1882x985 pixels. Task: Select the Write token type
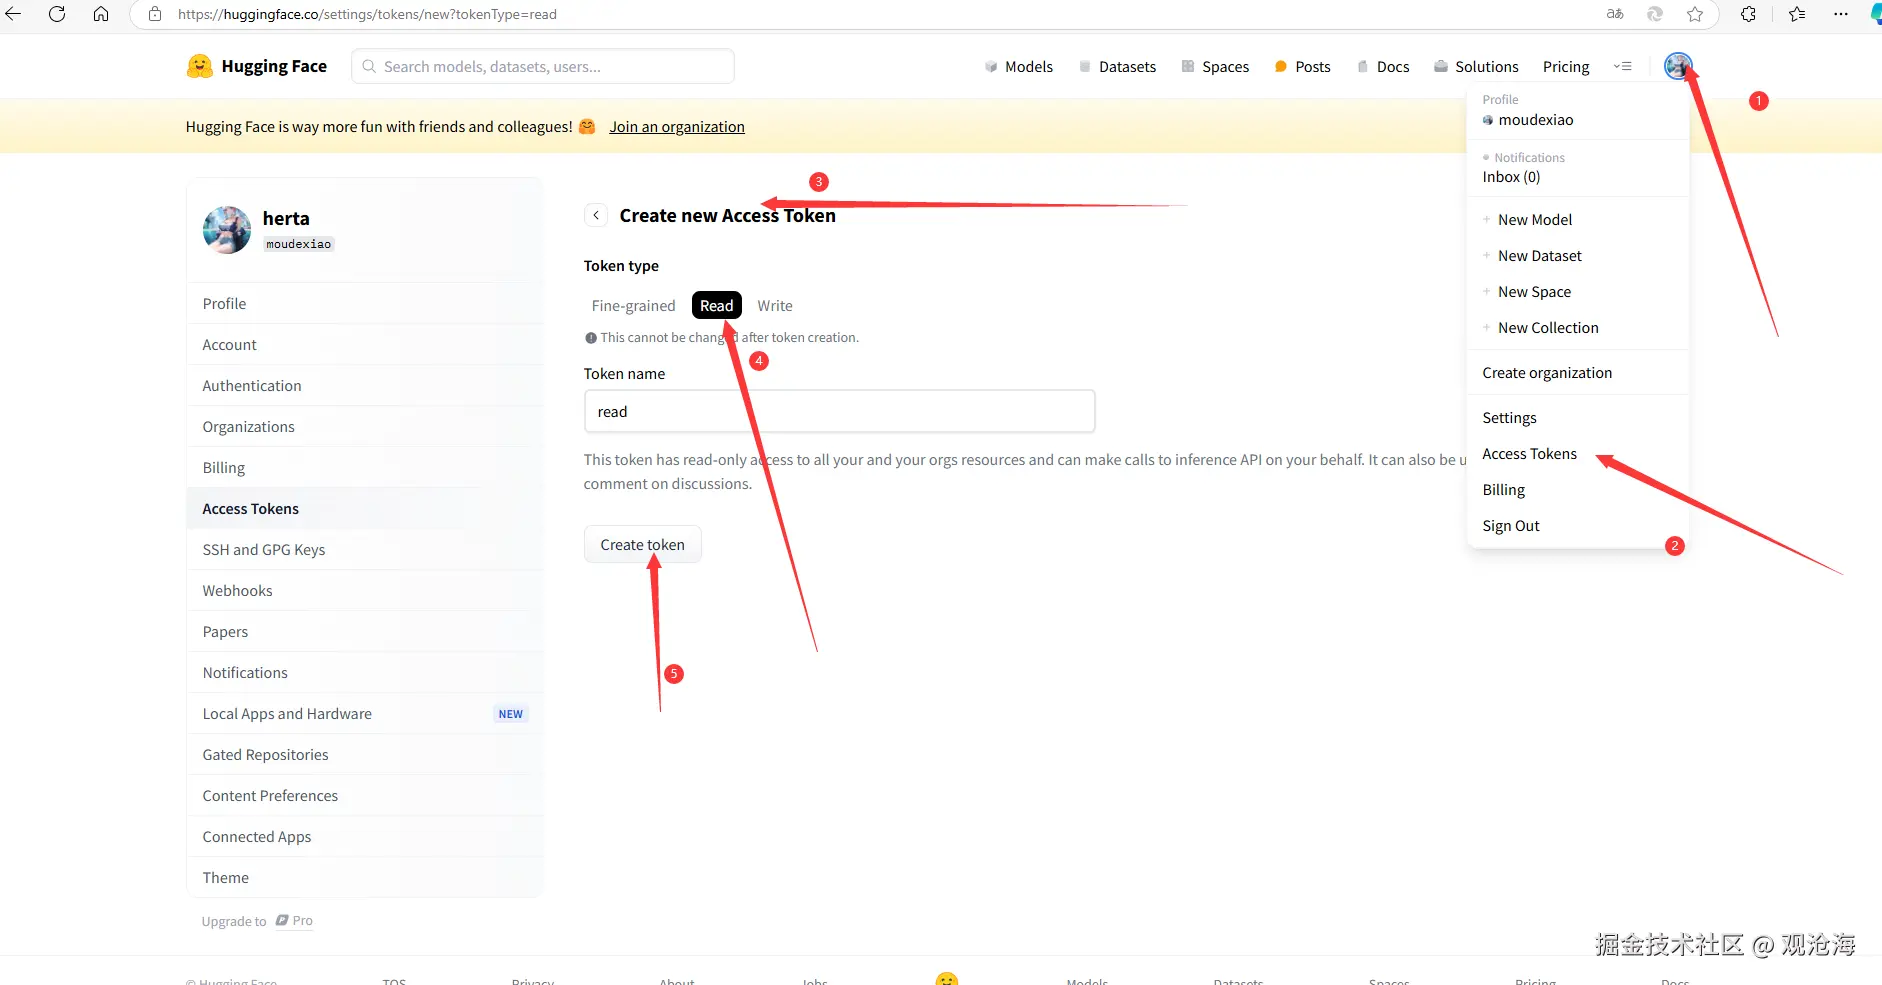pyautogui.click(x=775, y=306)
